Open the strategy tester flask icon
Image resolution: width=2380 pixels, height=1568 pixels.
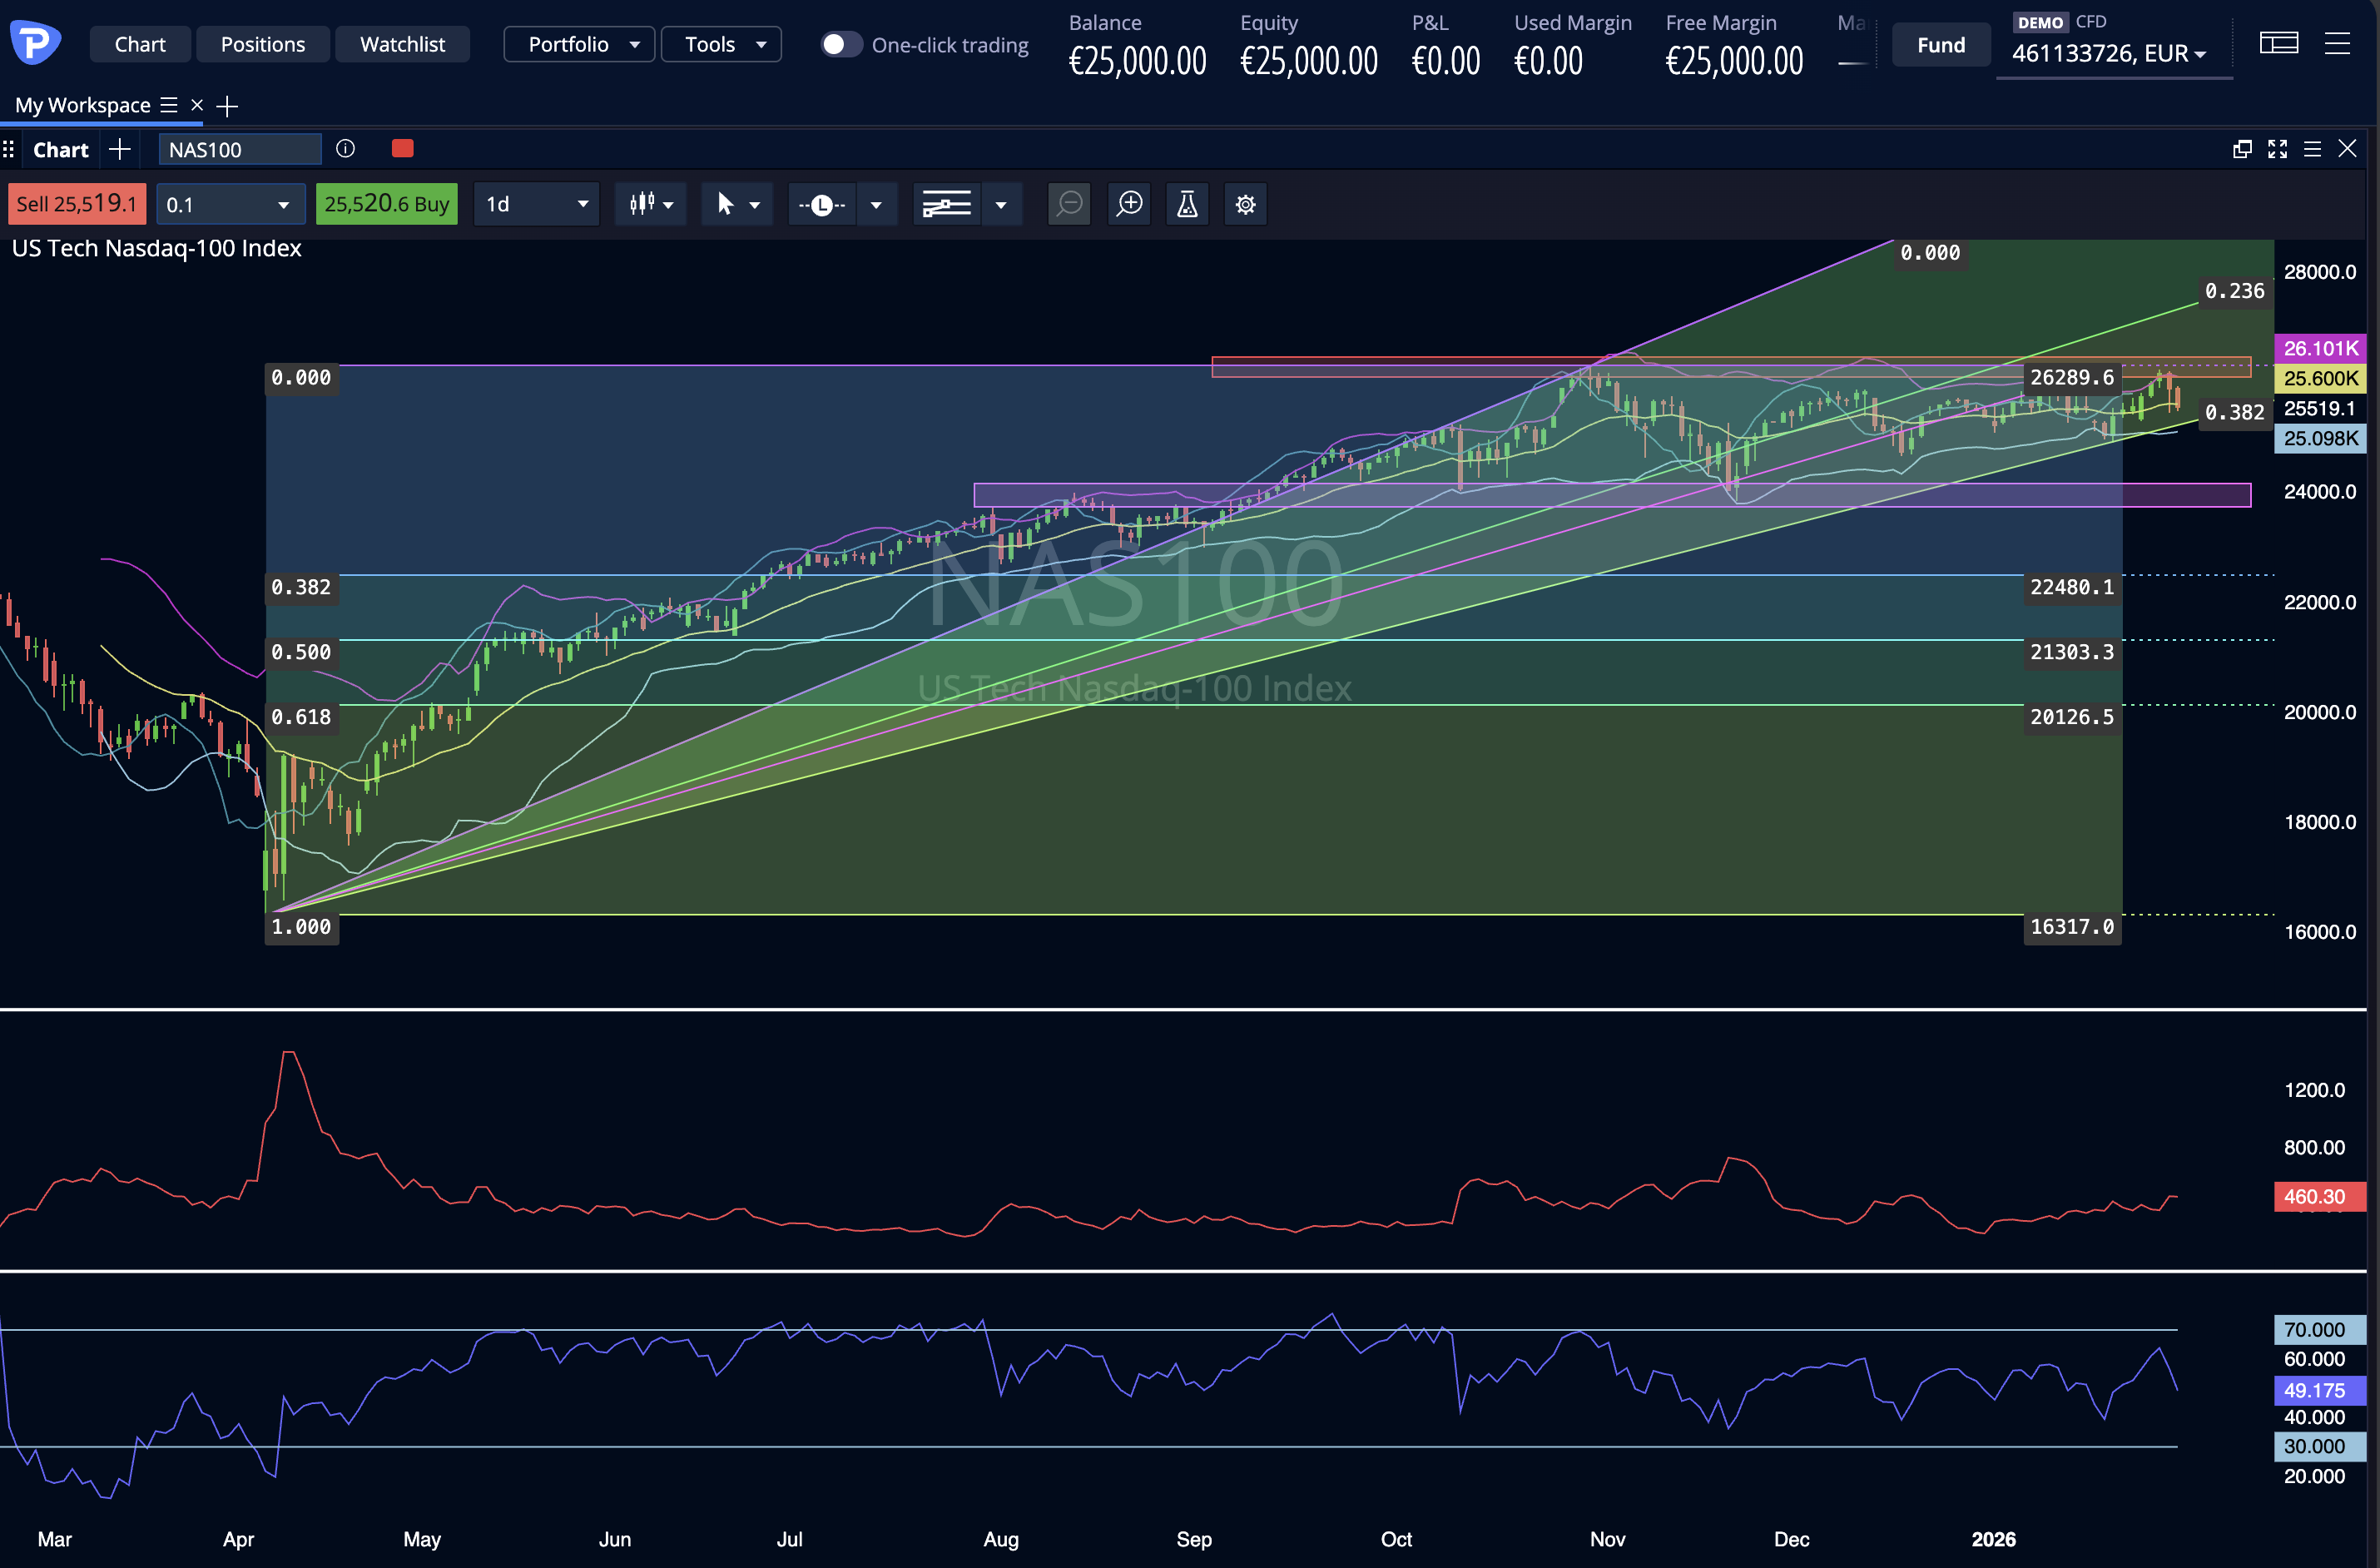pyautogui.click(x=1187, y=204)
